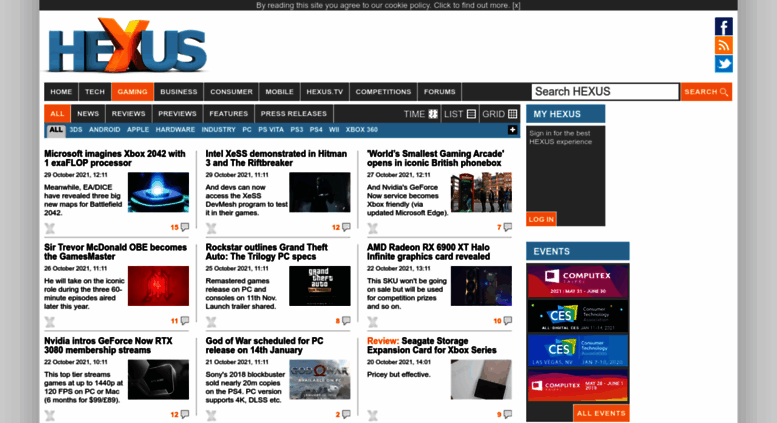Open comments icon for Gaming Arcade article
This screenshot has height=423, width=777.
coord(508,227)
